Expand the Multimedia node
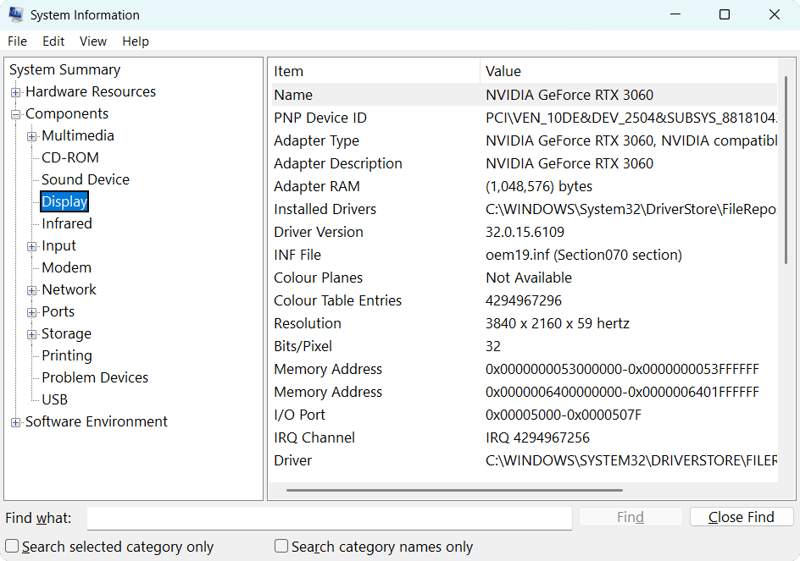Screen dimensions: 800x561 (x=32, y=136)
